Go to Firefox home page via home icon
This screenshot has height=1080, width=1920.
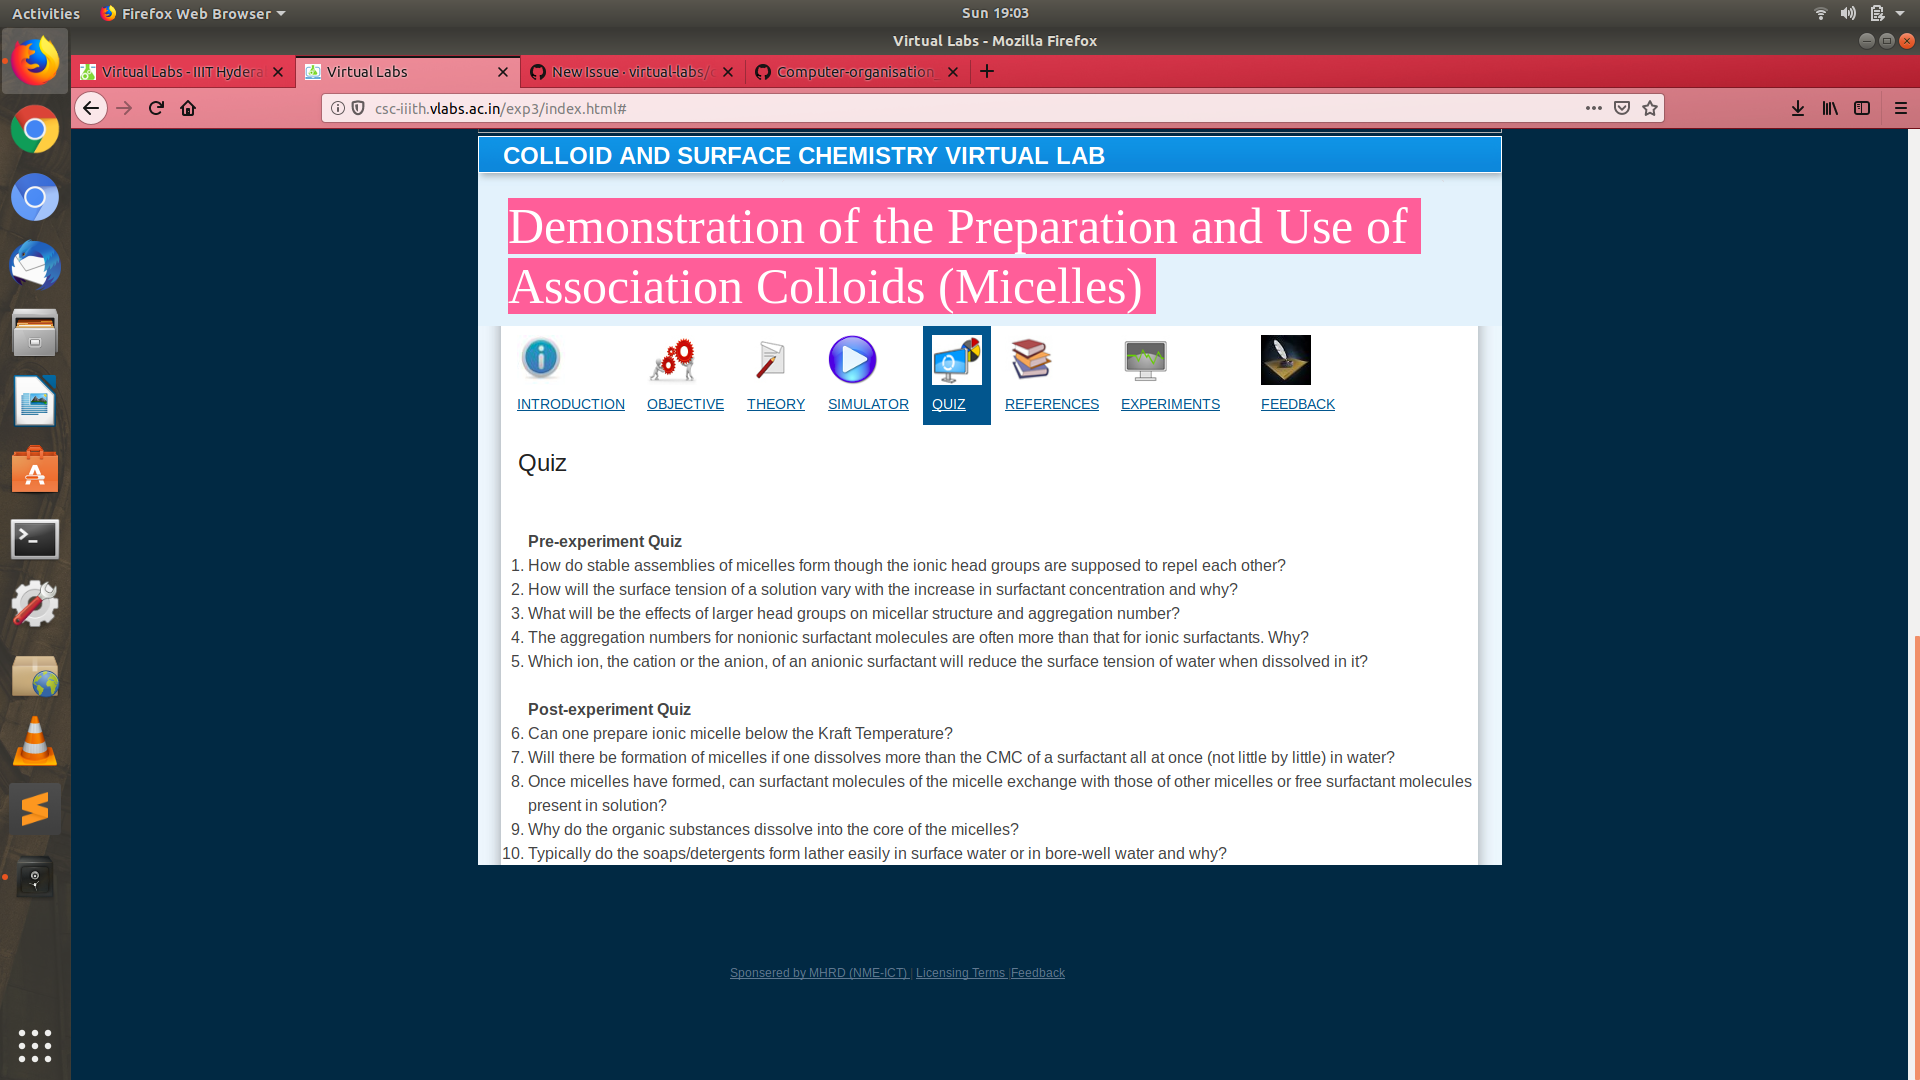188,108
